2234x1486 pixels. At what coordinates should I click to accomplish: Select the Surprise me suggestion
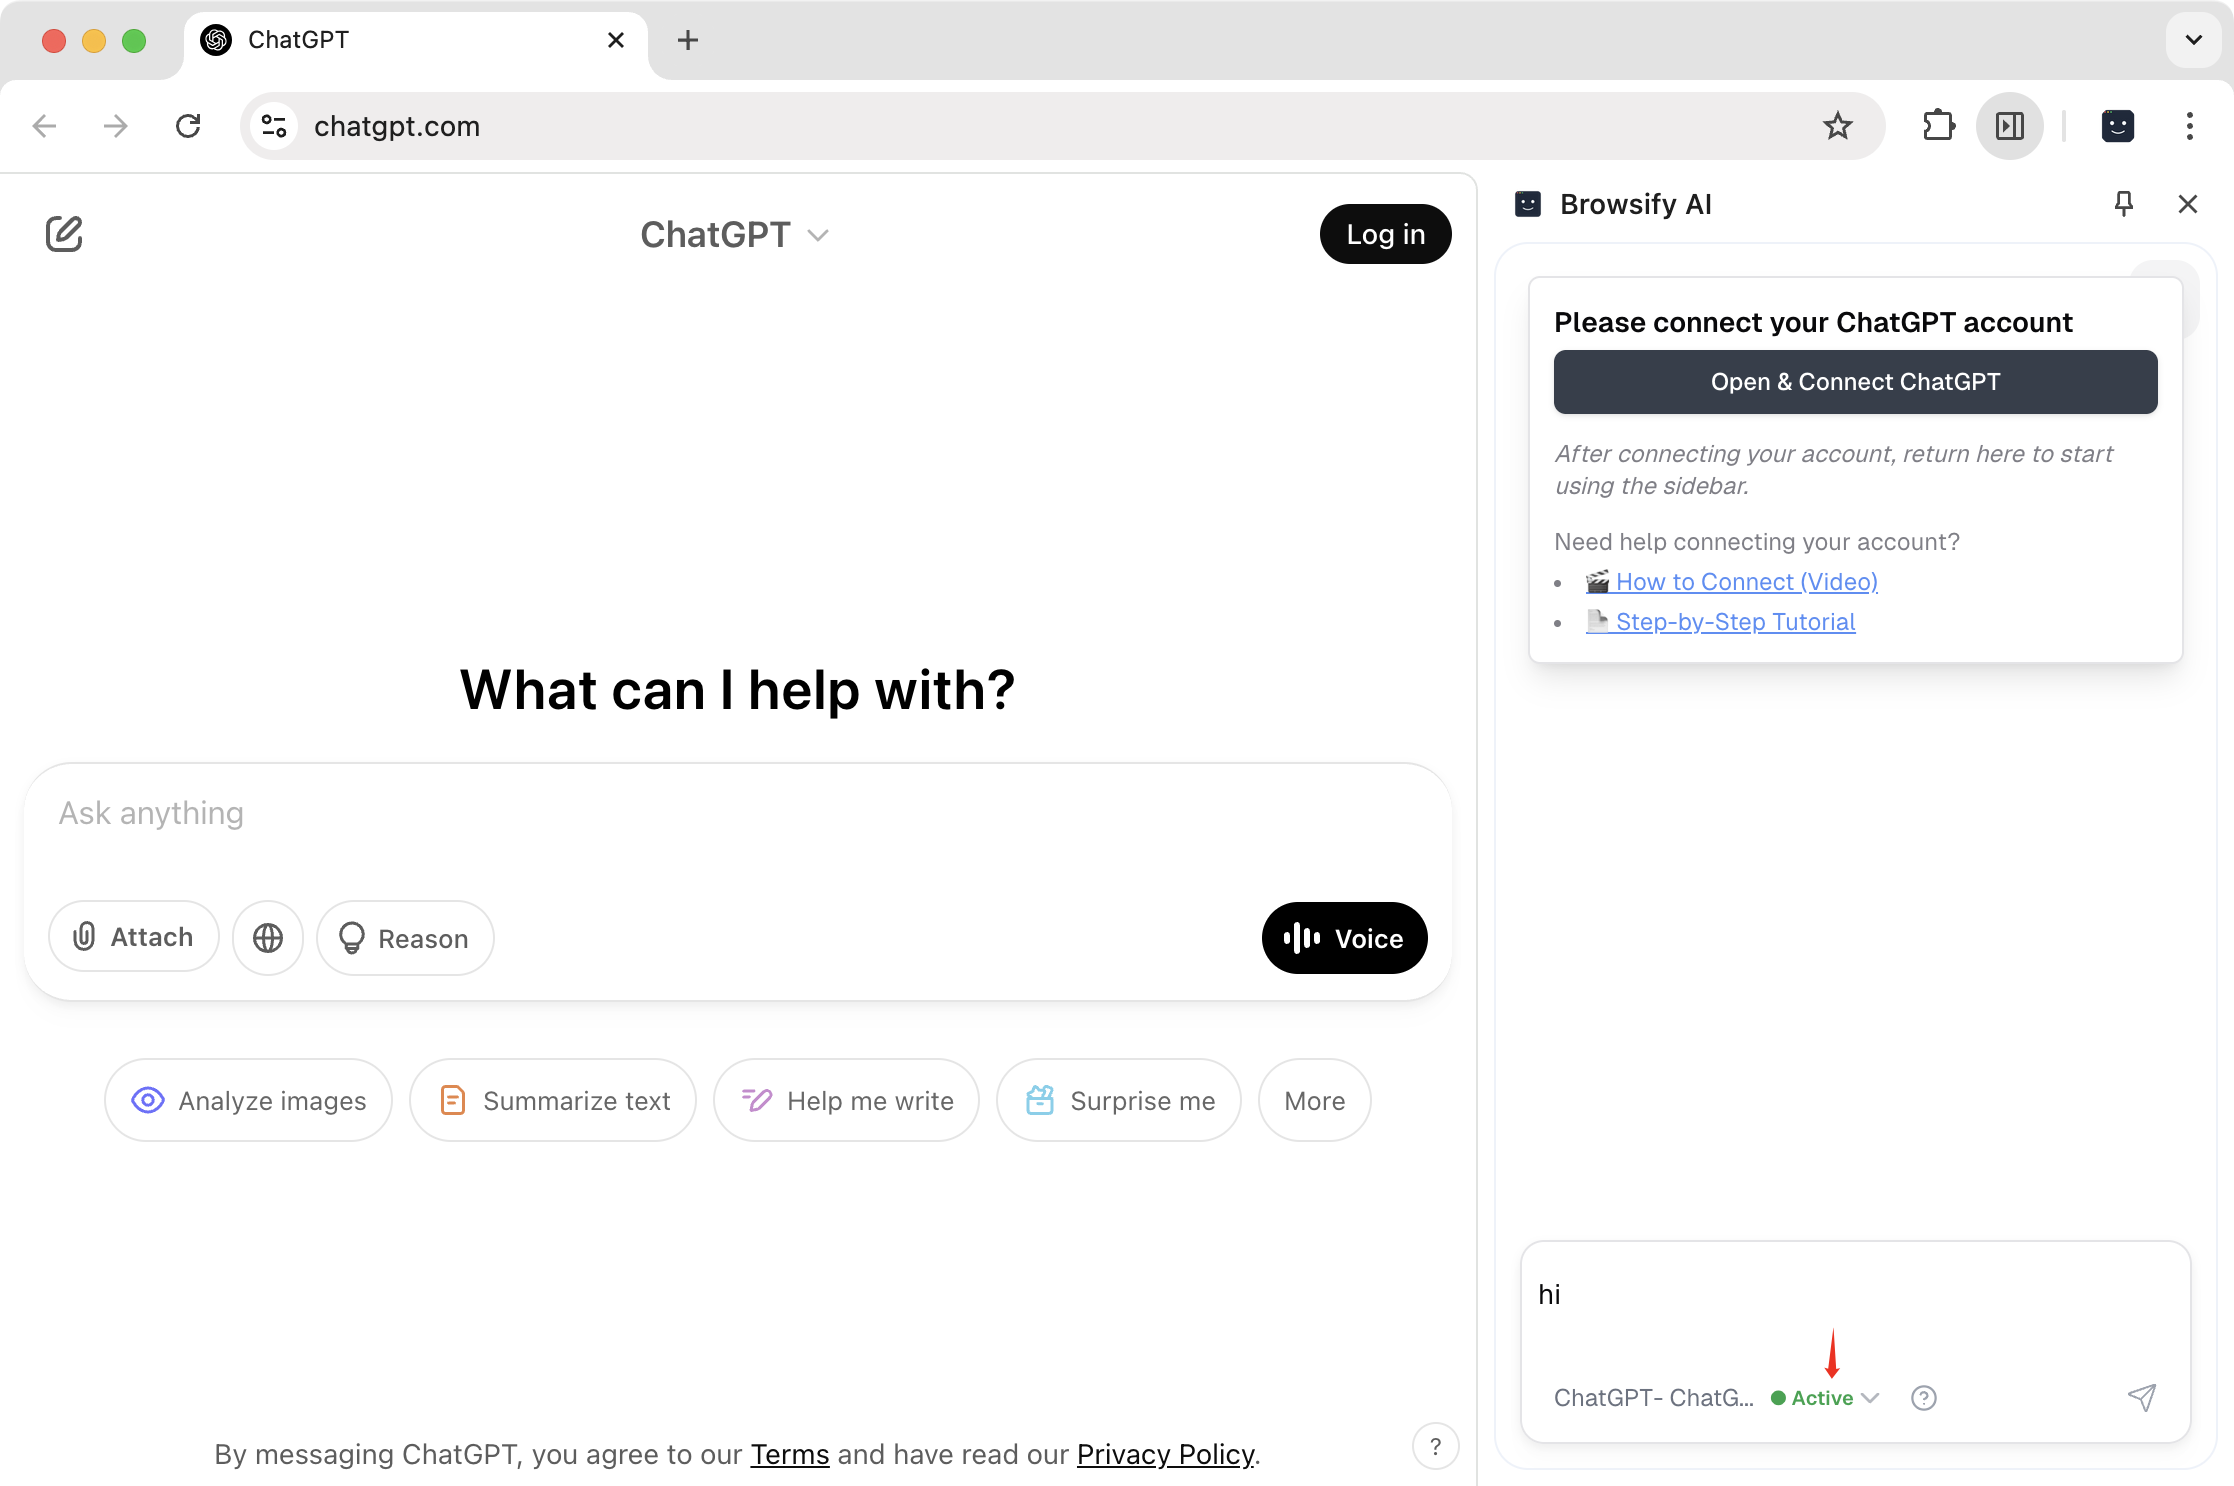click(x=1119, y=1100)
